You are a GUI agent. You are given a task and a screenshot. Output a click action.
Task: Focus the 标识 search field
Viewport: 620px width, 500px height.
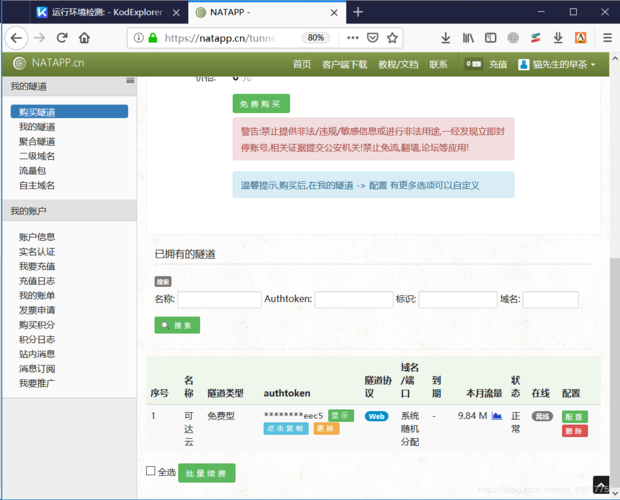click(458, 300)
